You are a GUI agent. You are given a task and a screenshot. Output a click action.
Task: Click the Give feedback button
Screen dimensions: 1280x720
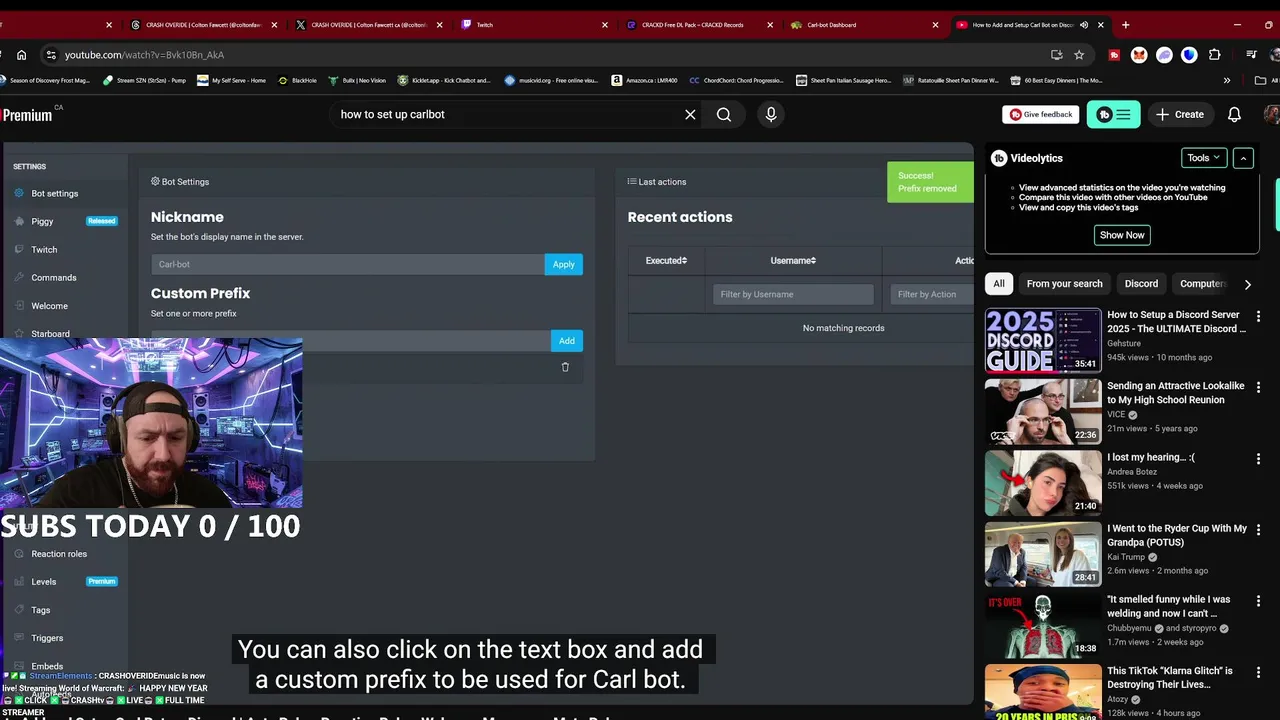[1041, 114]
